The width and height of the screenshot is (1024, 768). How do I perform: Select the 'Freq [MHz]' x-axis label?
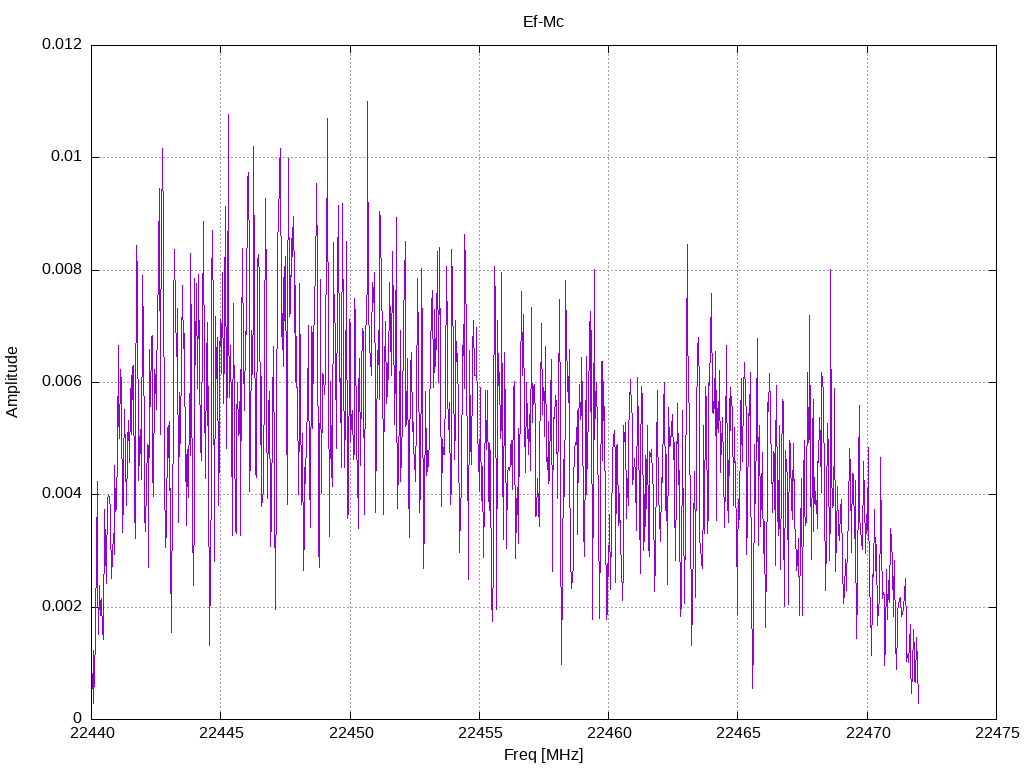pyautogui.click(x=543, y=755)
